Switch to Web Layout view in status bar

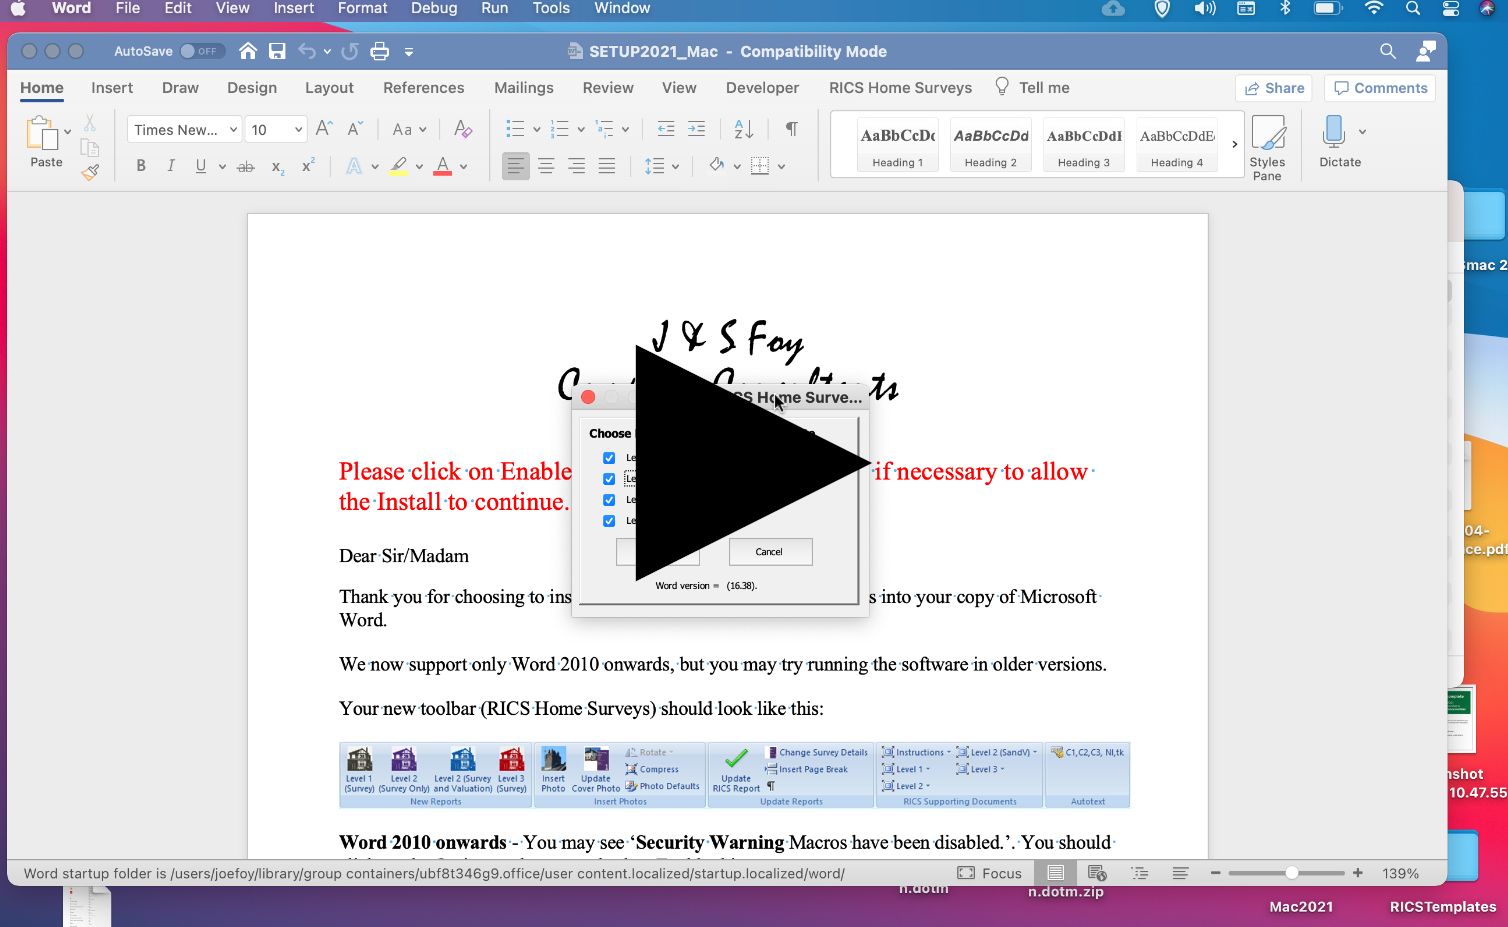coord(1097,873)
